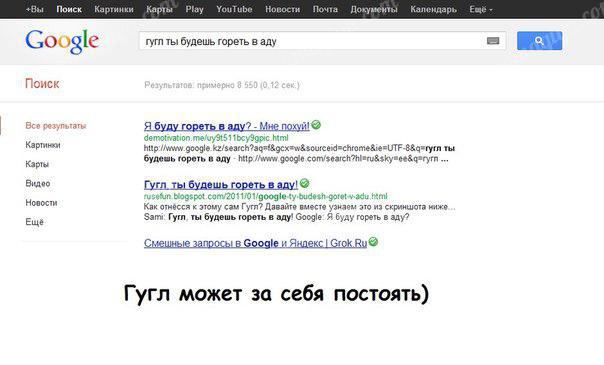Open 'Календарь' in the top bar
This screenshot has height=365, width=604.
433,9
